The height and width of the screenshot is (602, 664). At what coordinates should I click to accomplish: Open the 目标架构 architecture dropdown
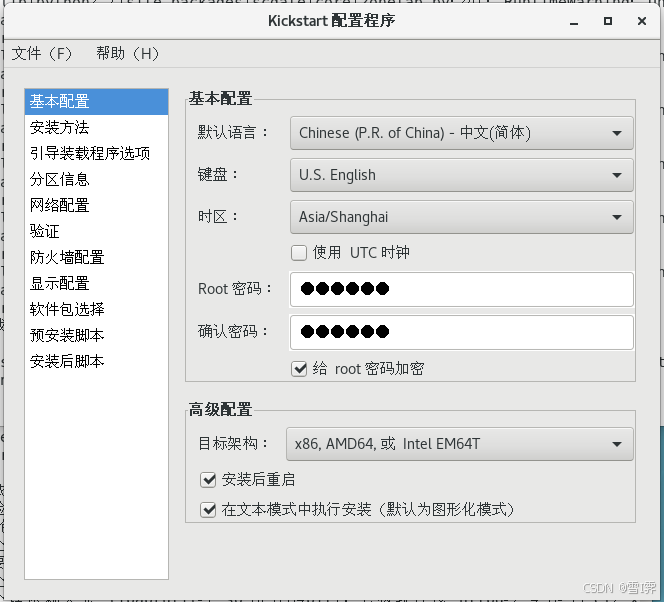460,444
